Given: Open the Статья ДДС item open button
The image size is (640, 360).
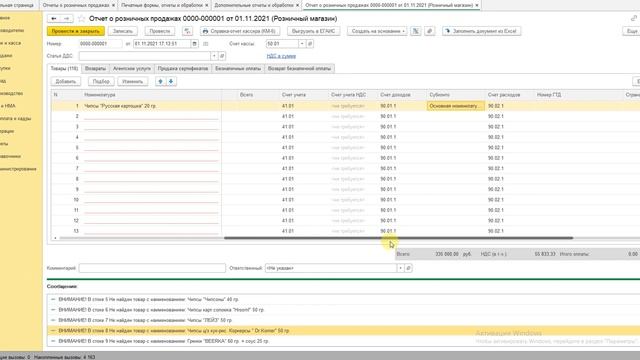Looking at the screenshot, I should click(x=222, y=56).
